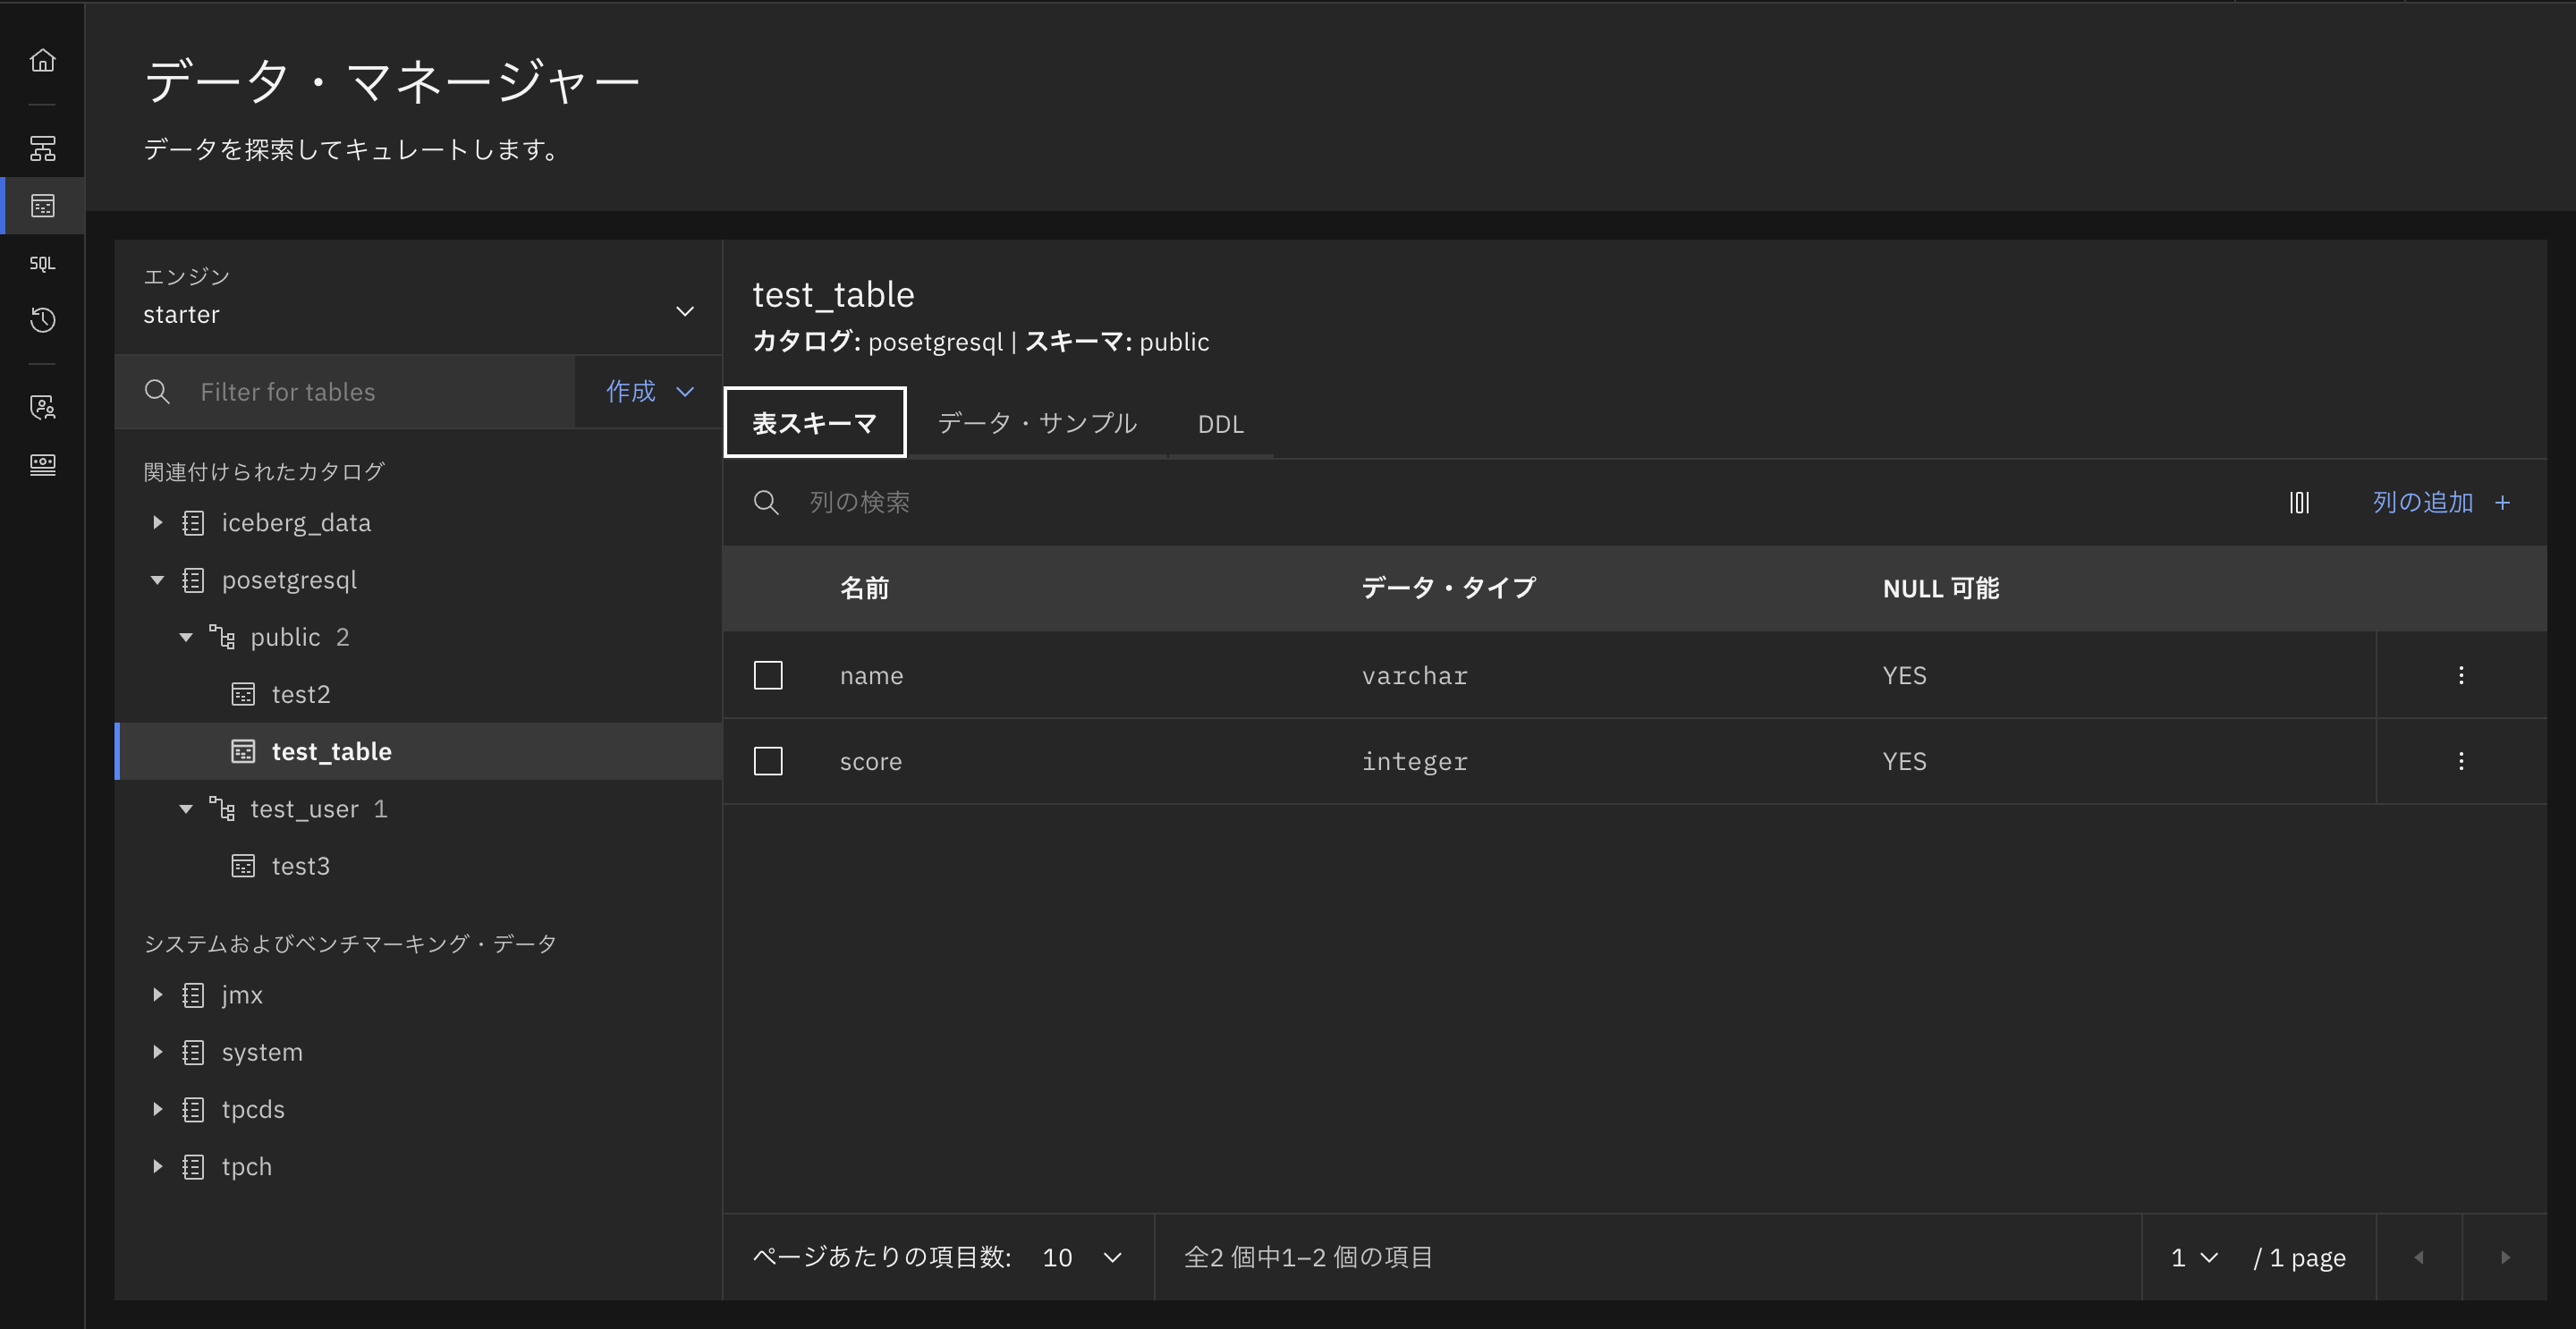The image size is (2576, 1329).
Task: Open the 作成 create menu
Action: 645,391
